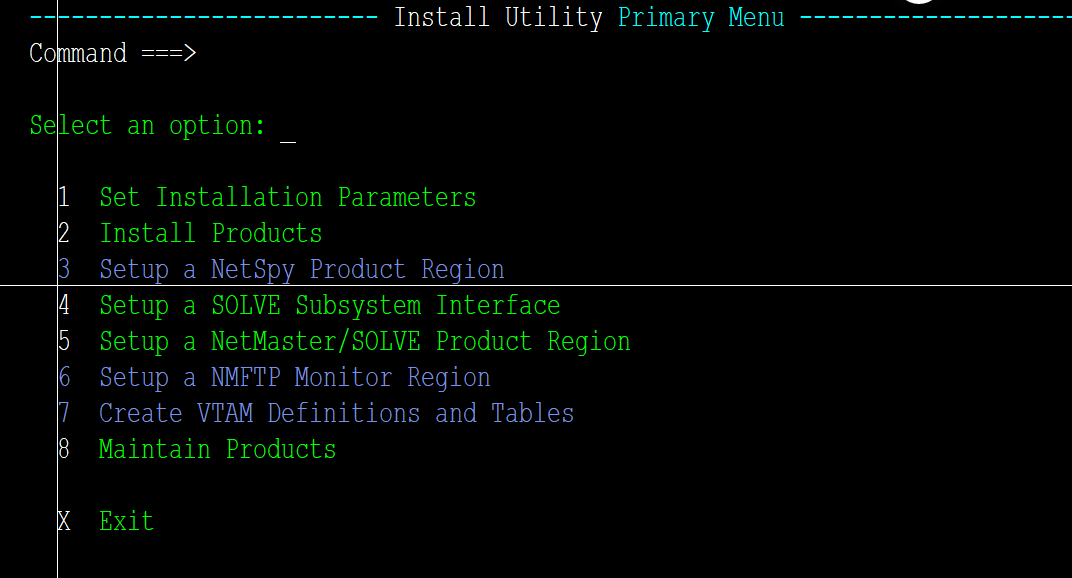Viewport: 1072px width, 578px height.
Task: Select Create VTAM Definitions and Tables
Action: 336,414
